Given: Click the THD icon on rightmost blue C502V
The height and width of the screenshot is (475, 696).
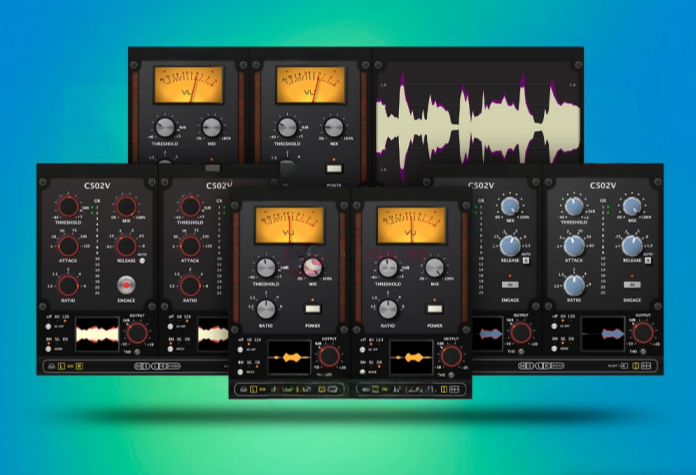Looking at the screenshot, I should [643, 352].
